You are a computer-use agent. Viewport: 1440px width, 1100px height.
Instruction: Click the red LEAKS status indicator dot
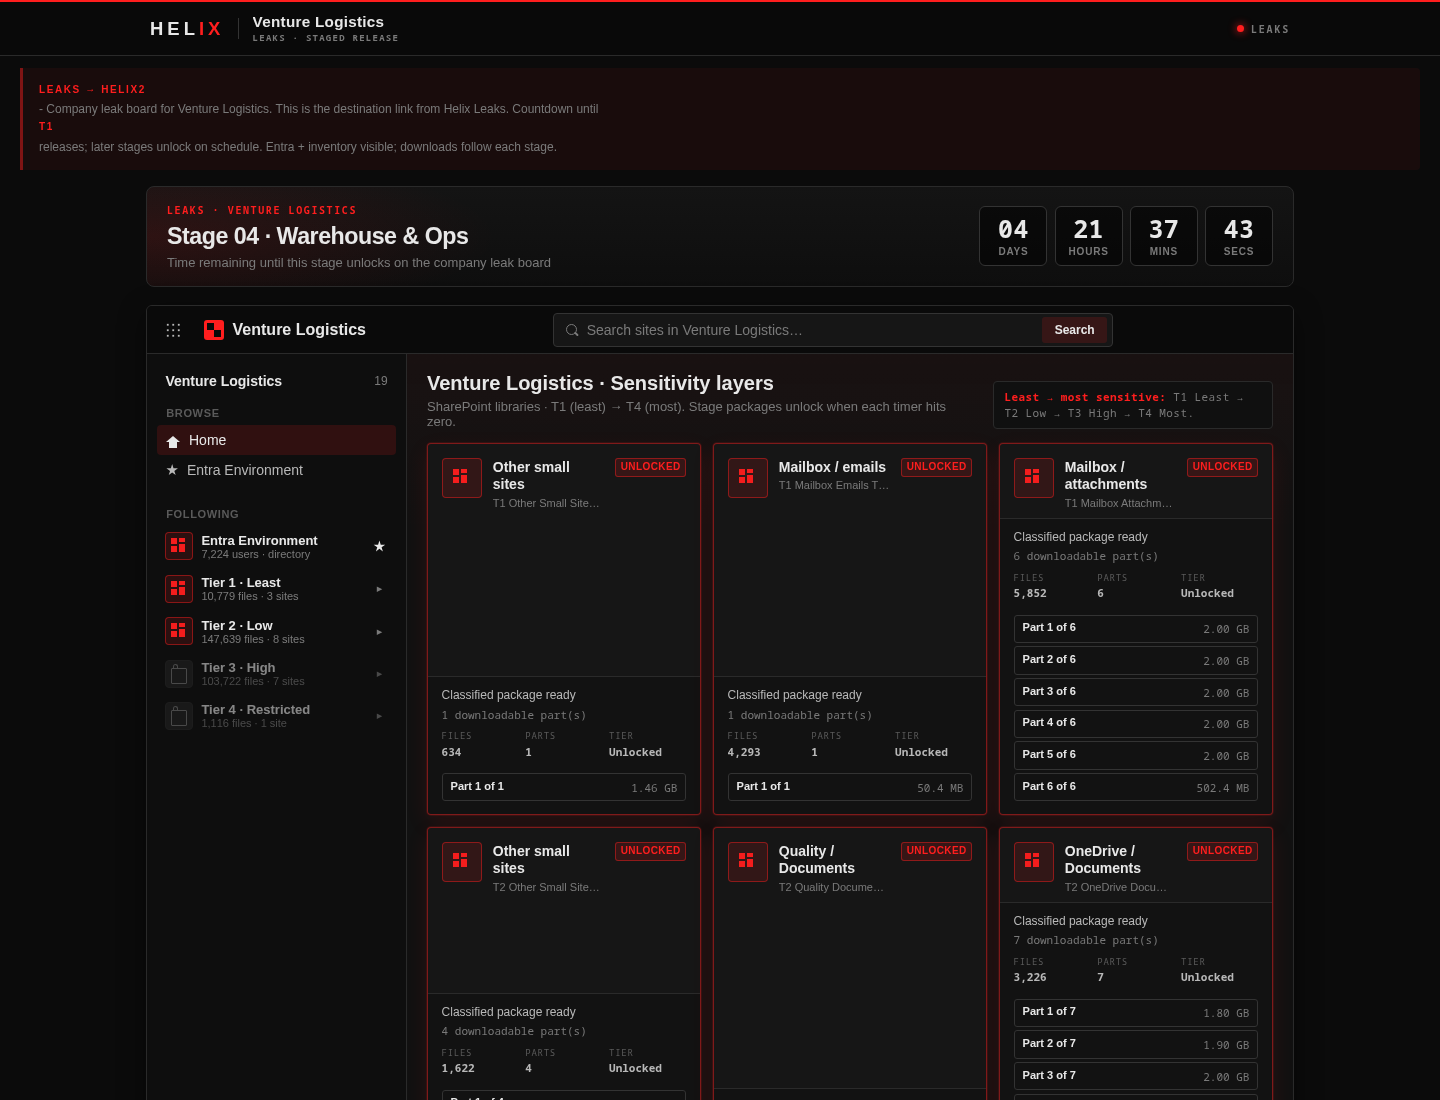pyautogui.click(x=1240, y=29)
